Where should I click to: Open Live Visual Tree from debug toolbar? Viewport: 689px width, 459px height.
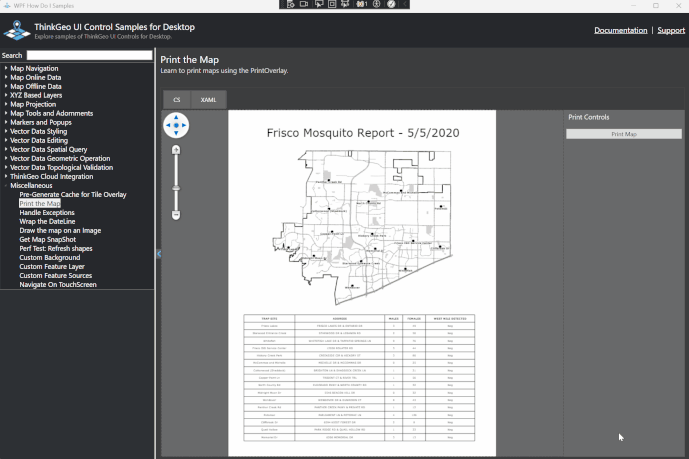[290, 4]
